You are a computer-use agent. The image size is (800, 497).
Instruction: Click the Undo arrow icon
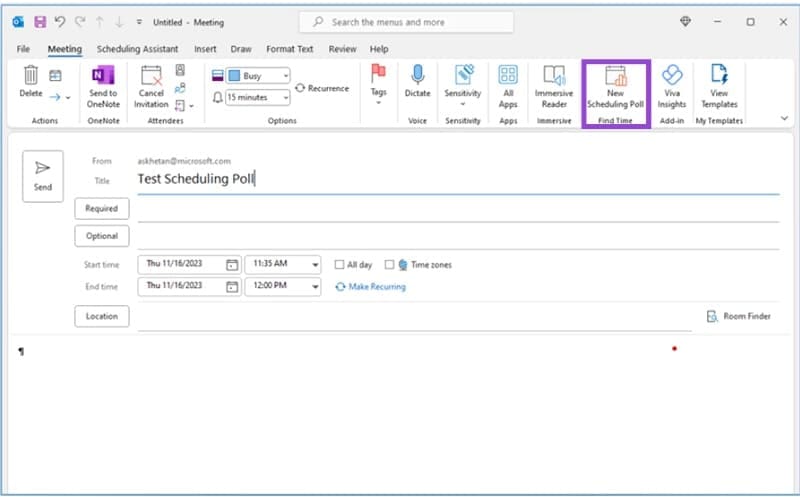60,22
